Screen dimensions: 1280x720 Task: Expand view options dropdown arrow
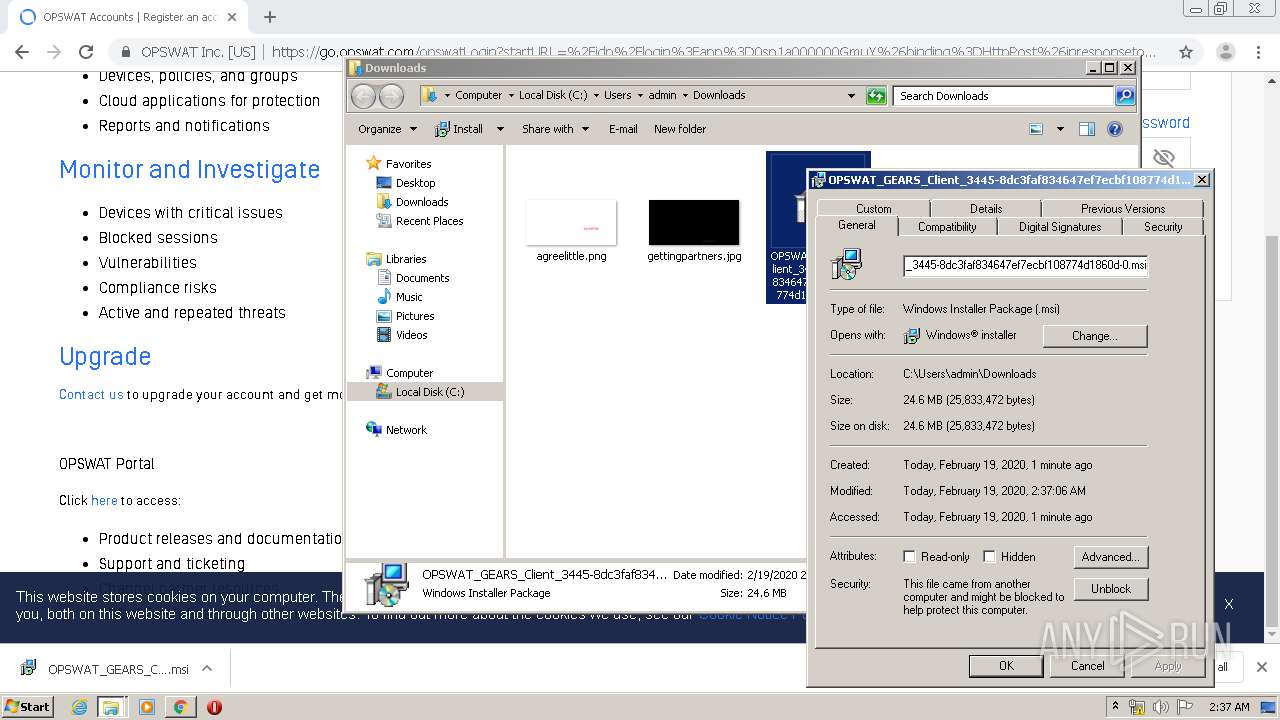[x=1058, y=129]
